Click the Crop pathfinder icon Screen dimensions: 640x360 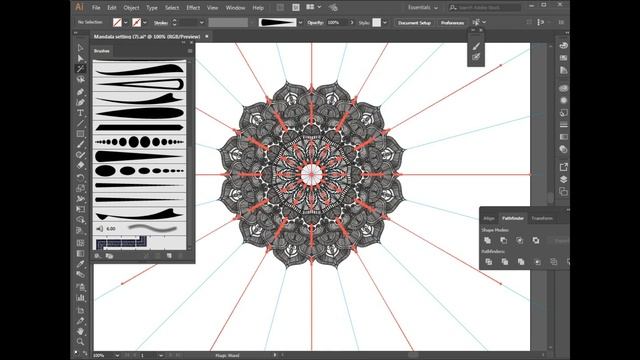[x=538, y=262]
